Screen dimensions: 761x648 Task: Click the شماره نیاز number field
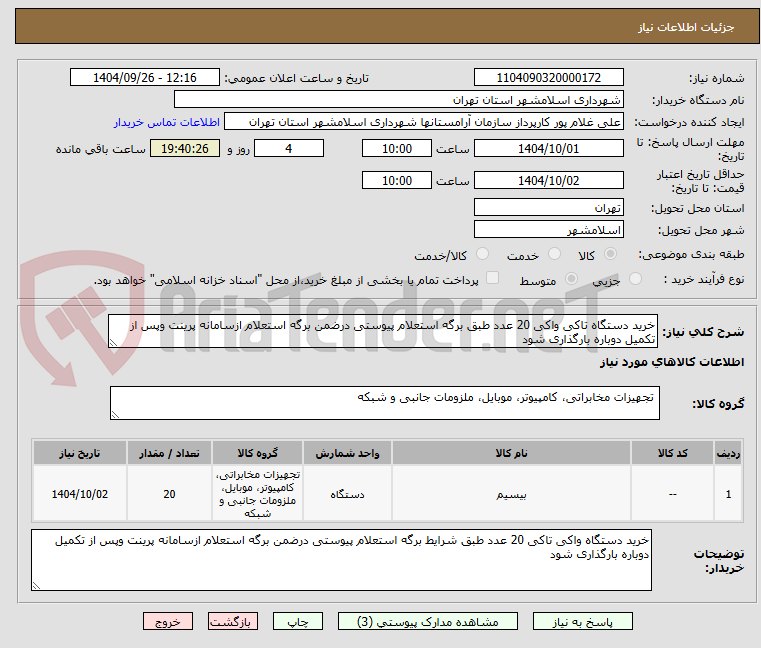pyautogui.click(x=548, y=78)
